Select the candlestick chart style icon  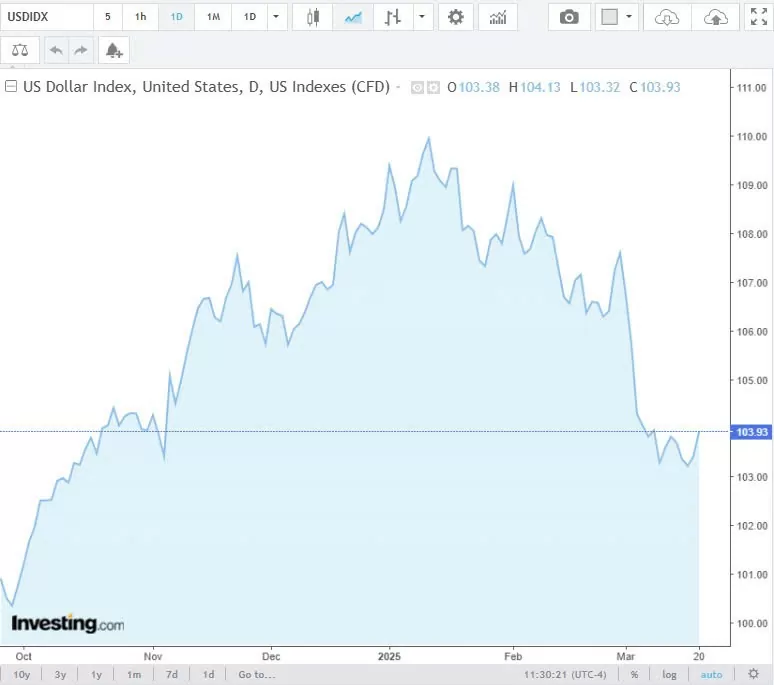click(313, 17)
